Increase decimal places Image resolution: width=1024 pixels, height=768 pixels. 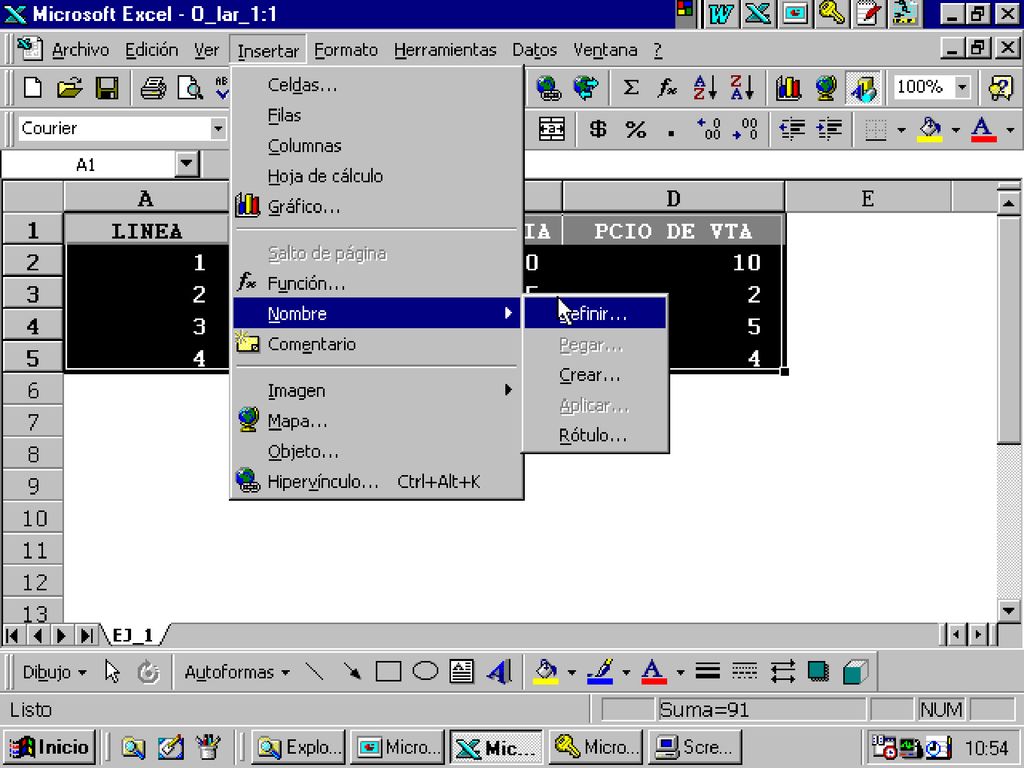708,129
